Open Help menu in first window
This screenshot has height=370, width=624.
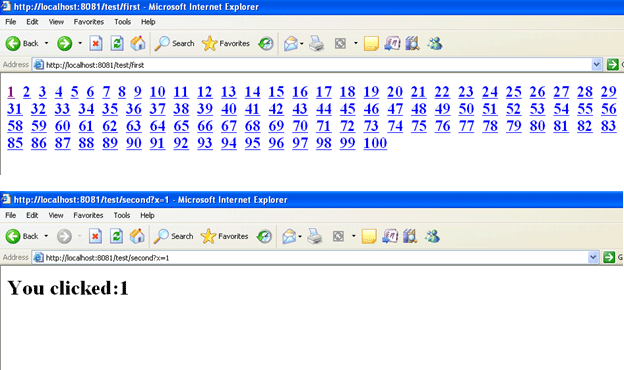click(x=148, y=22)
